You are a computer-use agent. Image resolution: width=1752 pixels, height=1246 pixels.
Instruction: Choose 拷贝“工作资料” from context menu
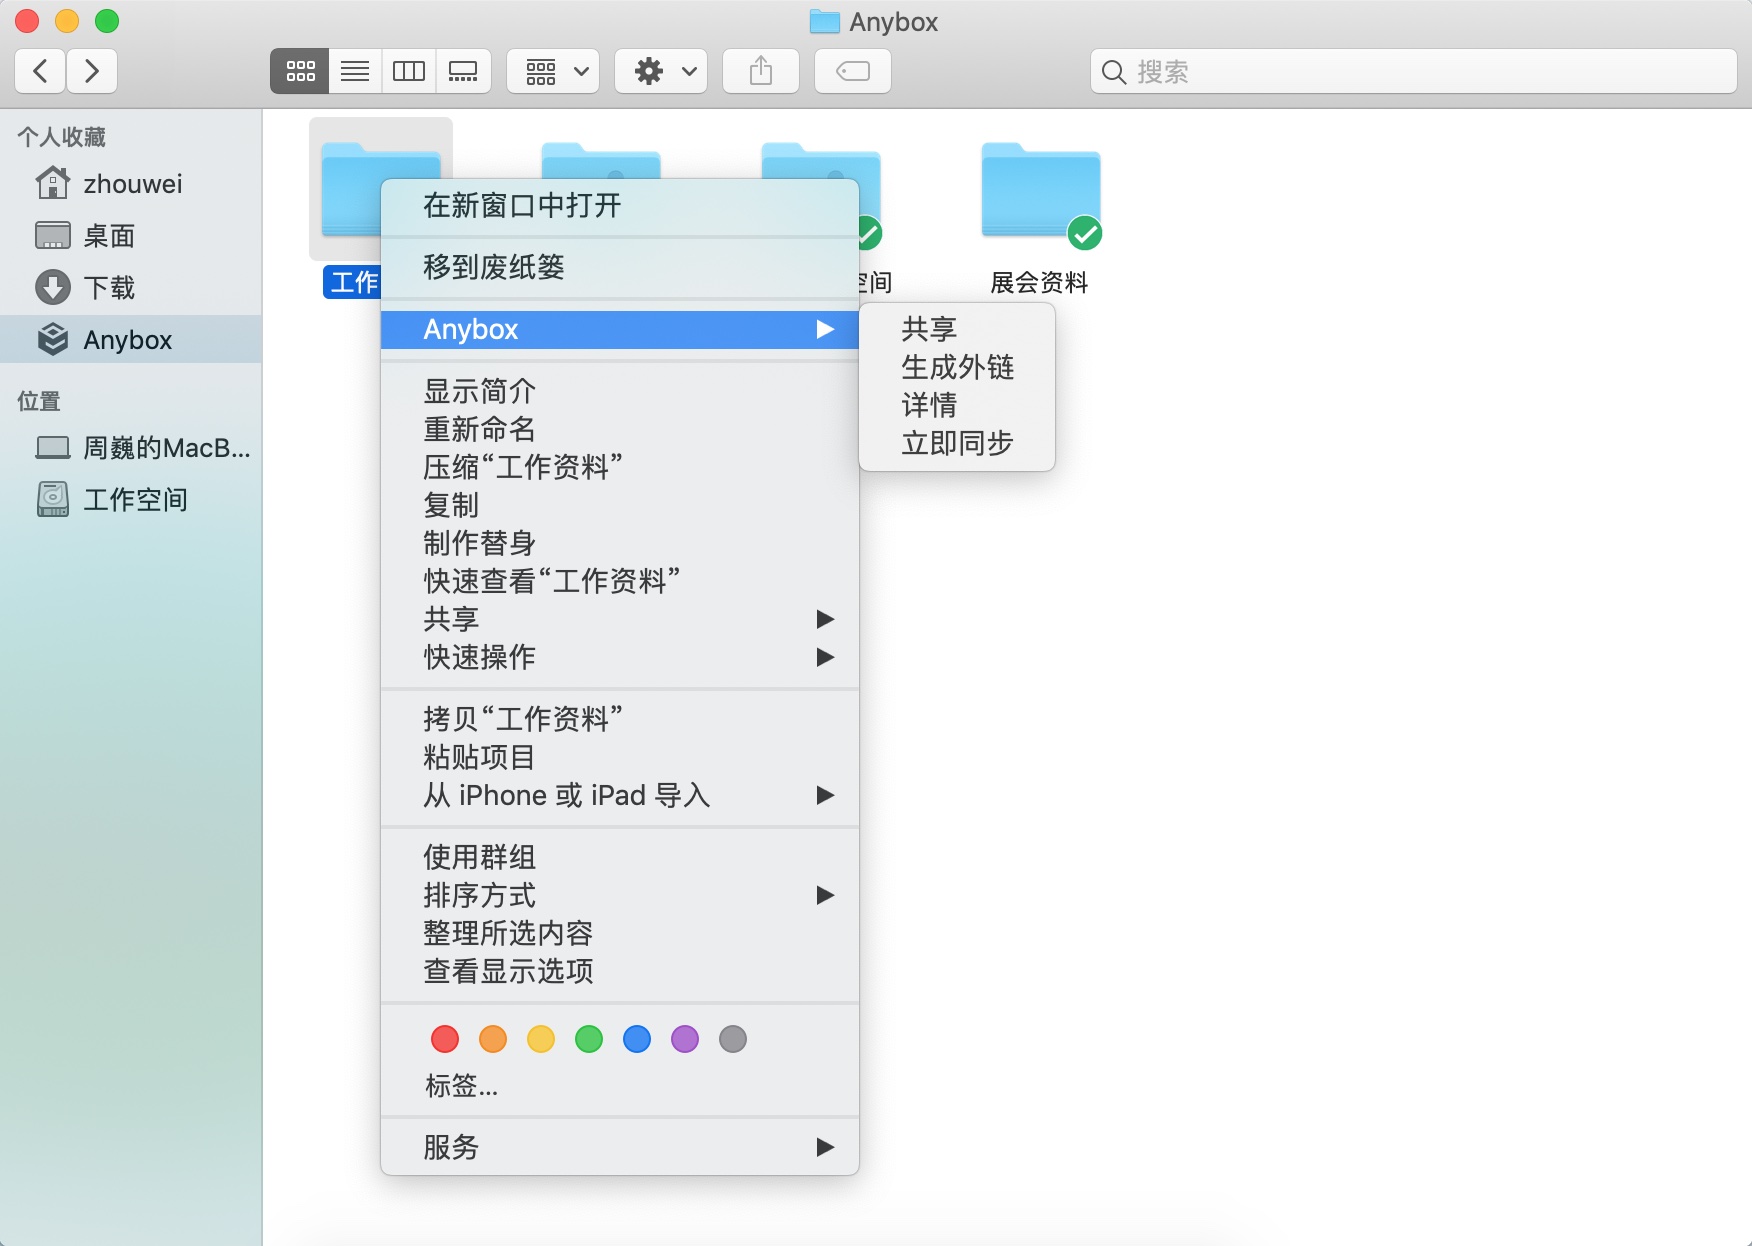(620, 719)
